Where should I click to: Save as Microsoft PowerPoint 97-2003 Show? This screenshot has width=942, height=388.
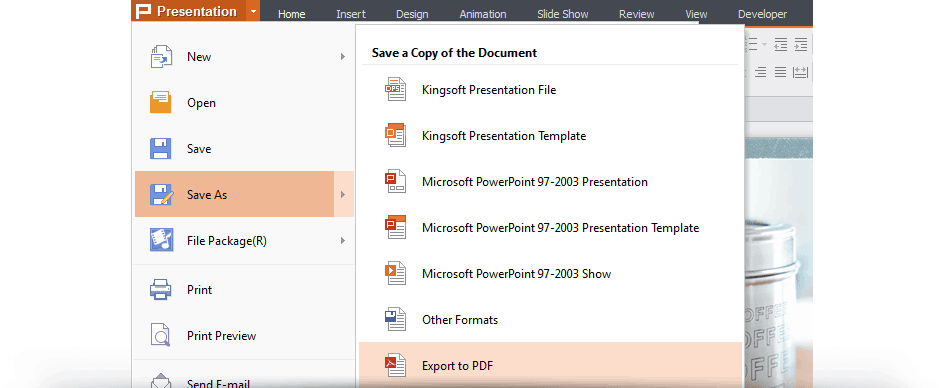point(549,273)
